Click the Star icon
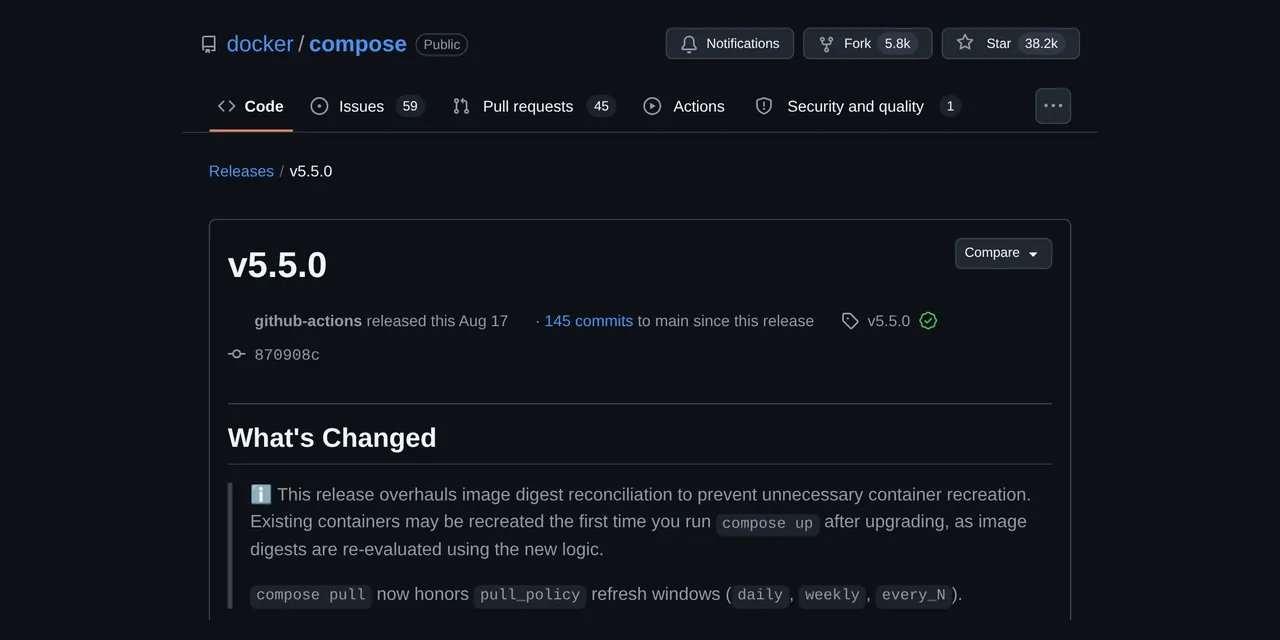The height and width of the screenshot is (640, 1280). point(965,43)
